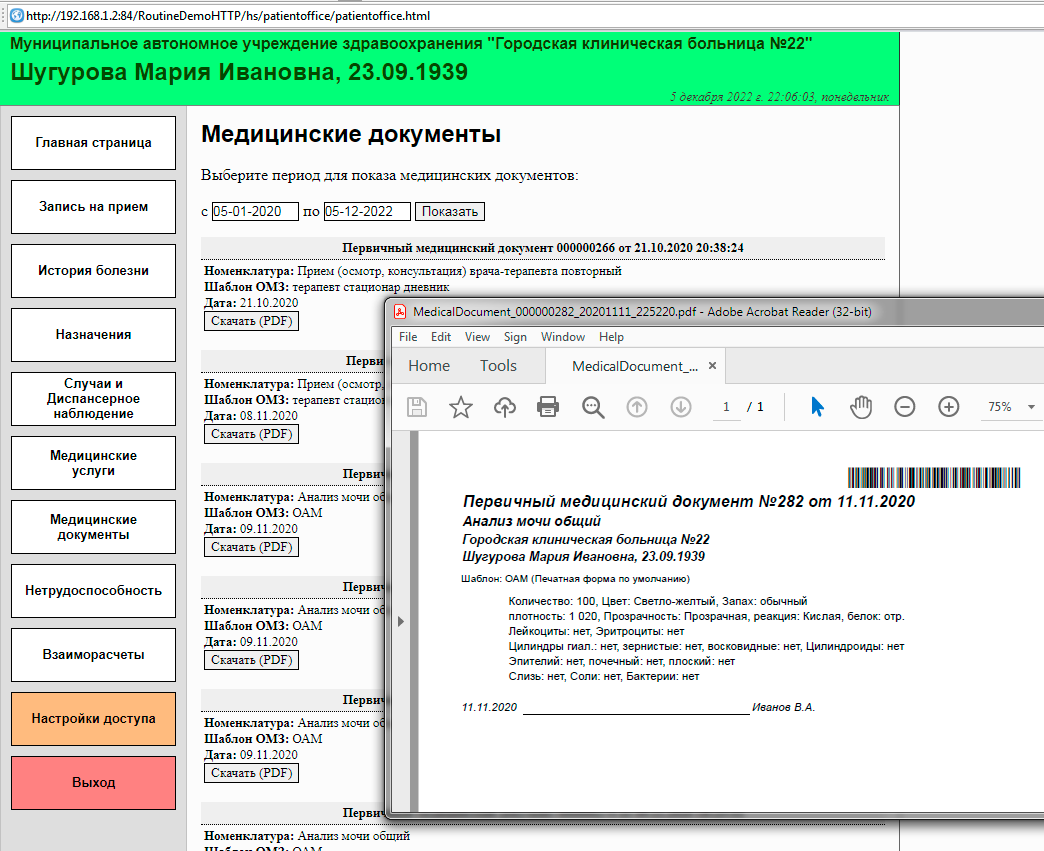Select the arrow selection tool

tap(817, 407)
